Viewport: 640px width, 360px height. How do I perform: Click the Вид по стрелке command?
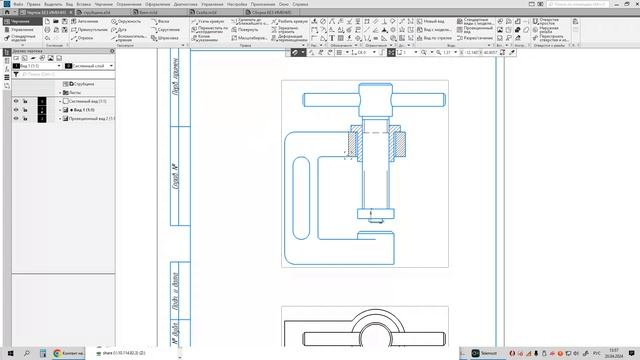[434, 38]
